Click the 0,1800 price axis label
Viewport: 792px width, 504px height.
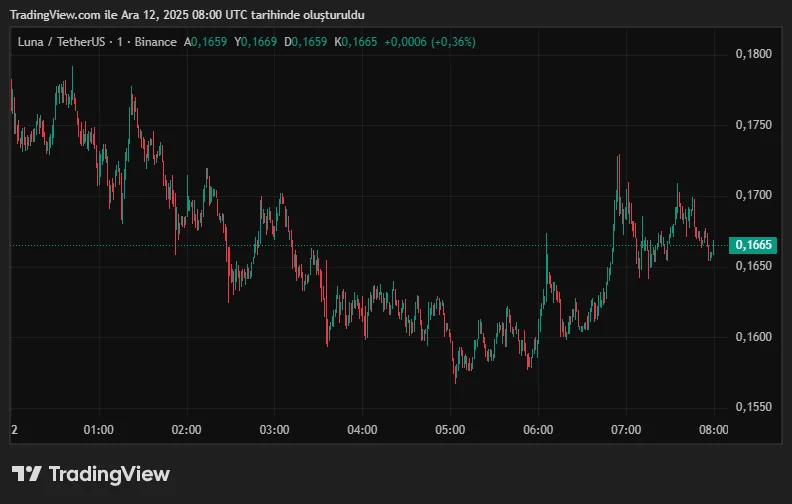point(753,54)
